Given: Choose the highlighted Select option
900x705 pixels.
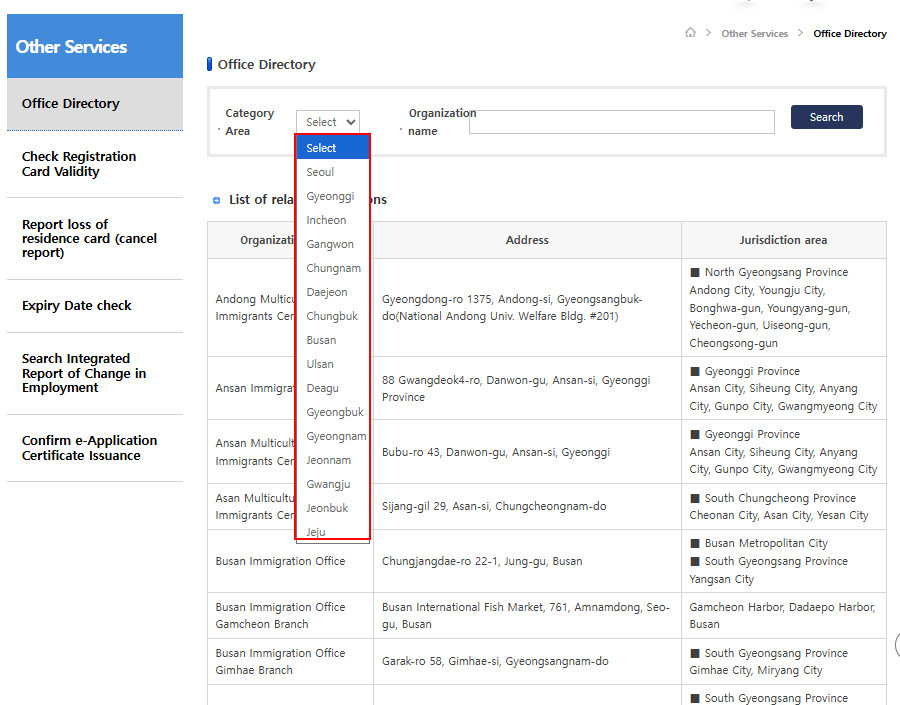Looking at the screenshot, I should pos(322,148).
